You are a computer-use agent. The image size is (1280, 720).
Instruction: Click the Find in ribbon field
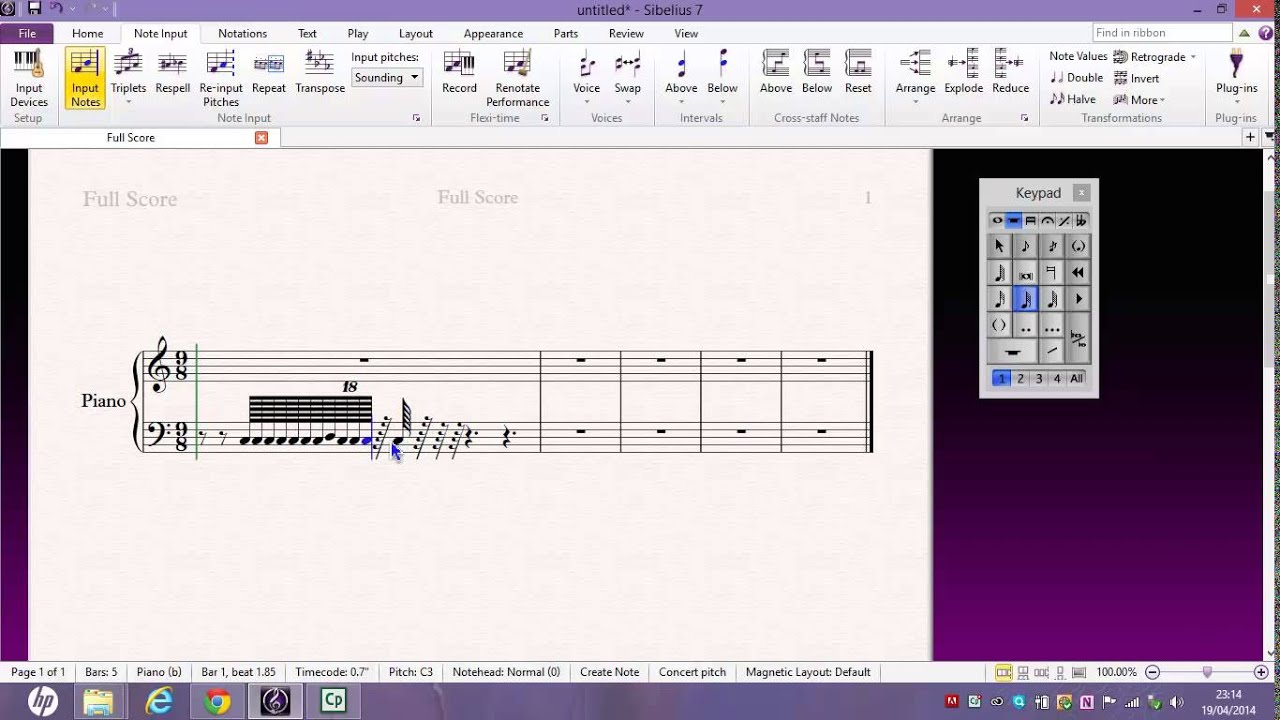[1160, 33]
